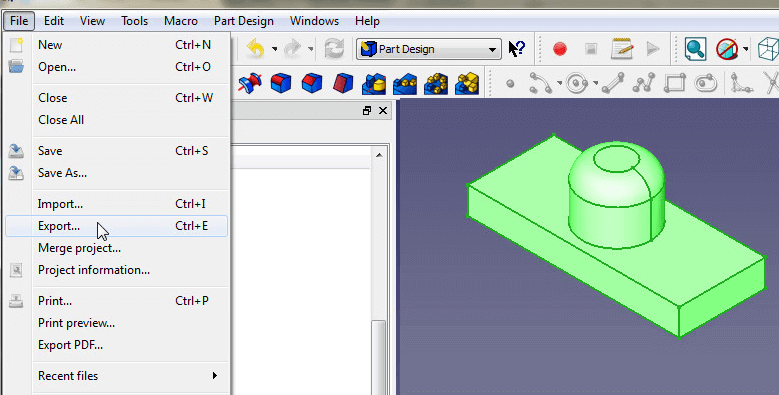Float the side panel with undock button

click(367, 110)
